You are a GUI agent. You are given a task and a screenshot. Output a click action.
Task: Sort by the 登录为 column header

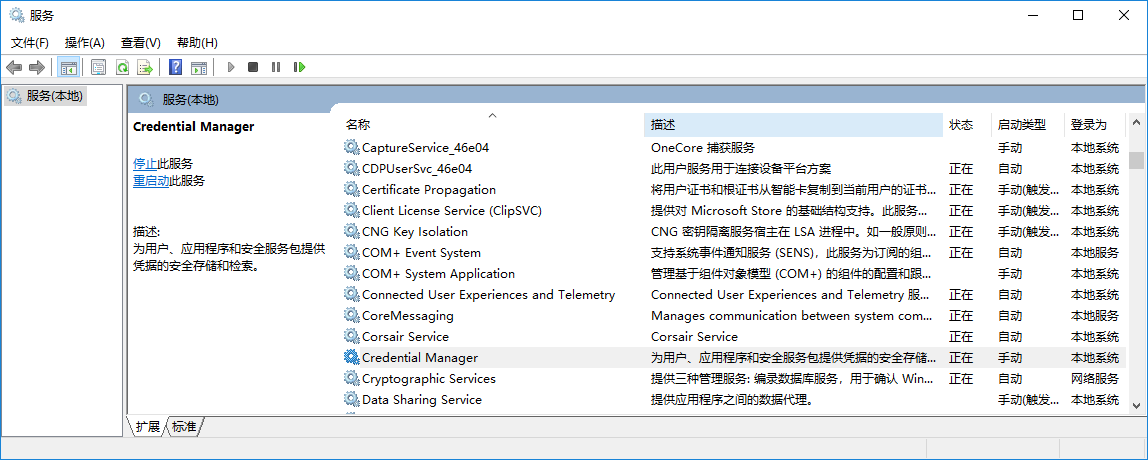(1095, 125)
